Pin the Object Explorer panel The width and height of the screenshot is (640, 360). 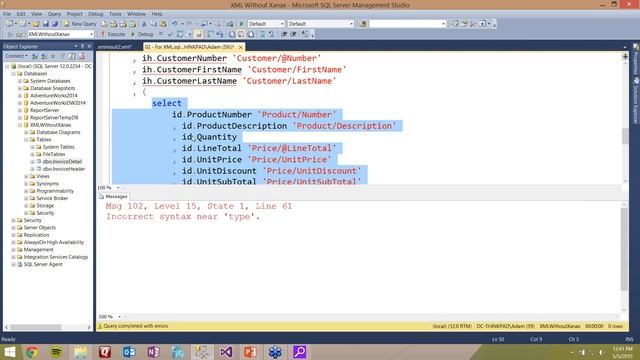83,46
